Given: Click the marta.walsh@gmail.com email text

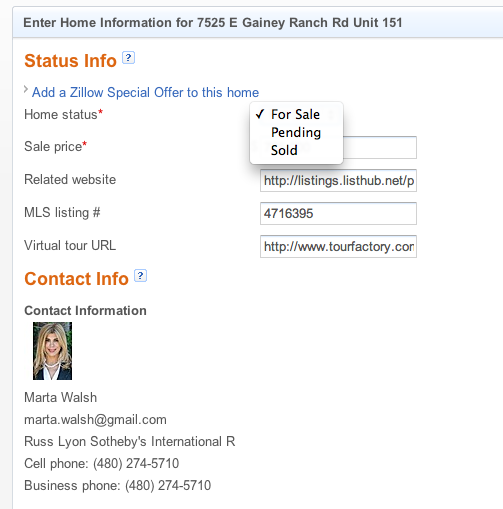Looking at the screenshot, I should (95, 419).
